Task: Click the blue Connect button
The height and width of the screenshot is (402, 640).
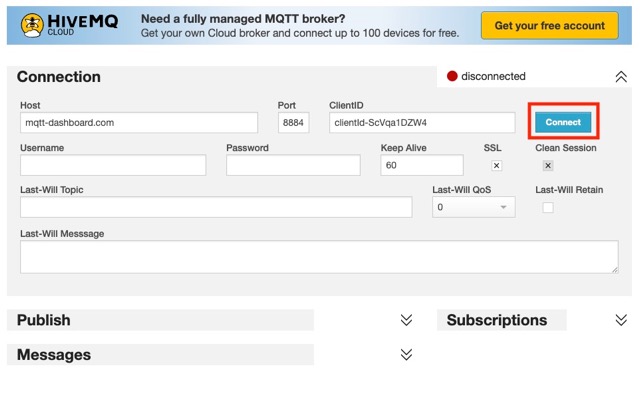Action: [563, 122]
